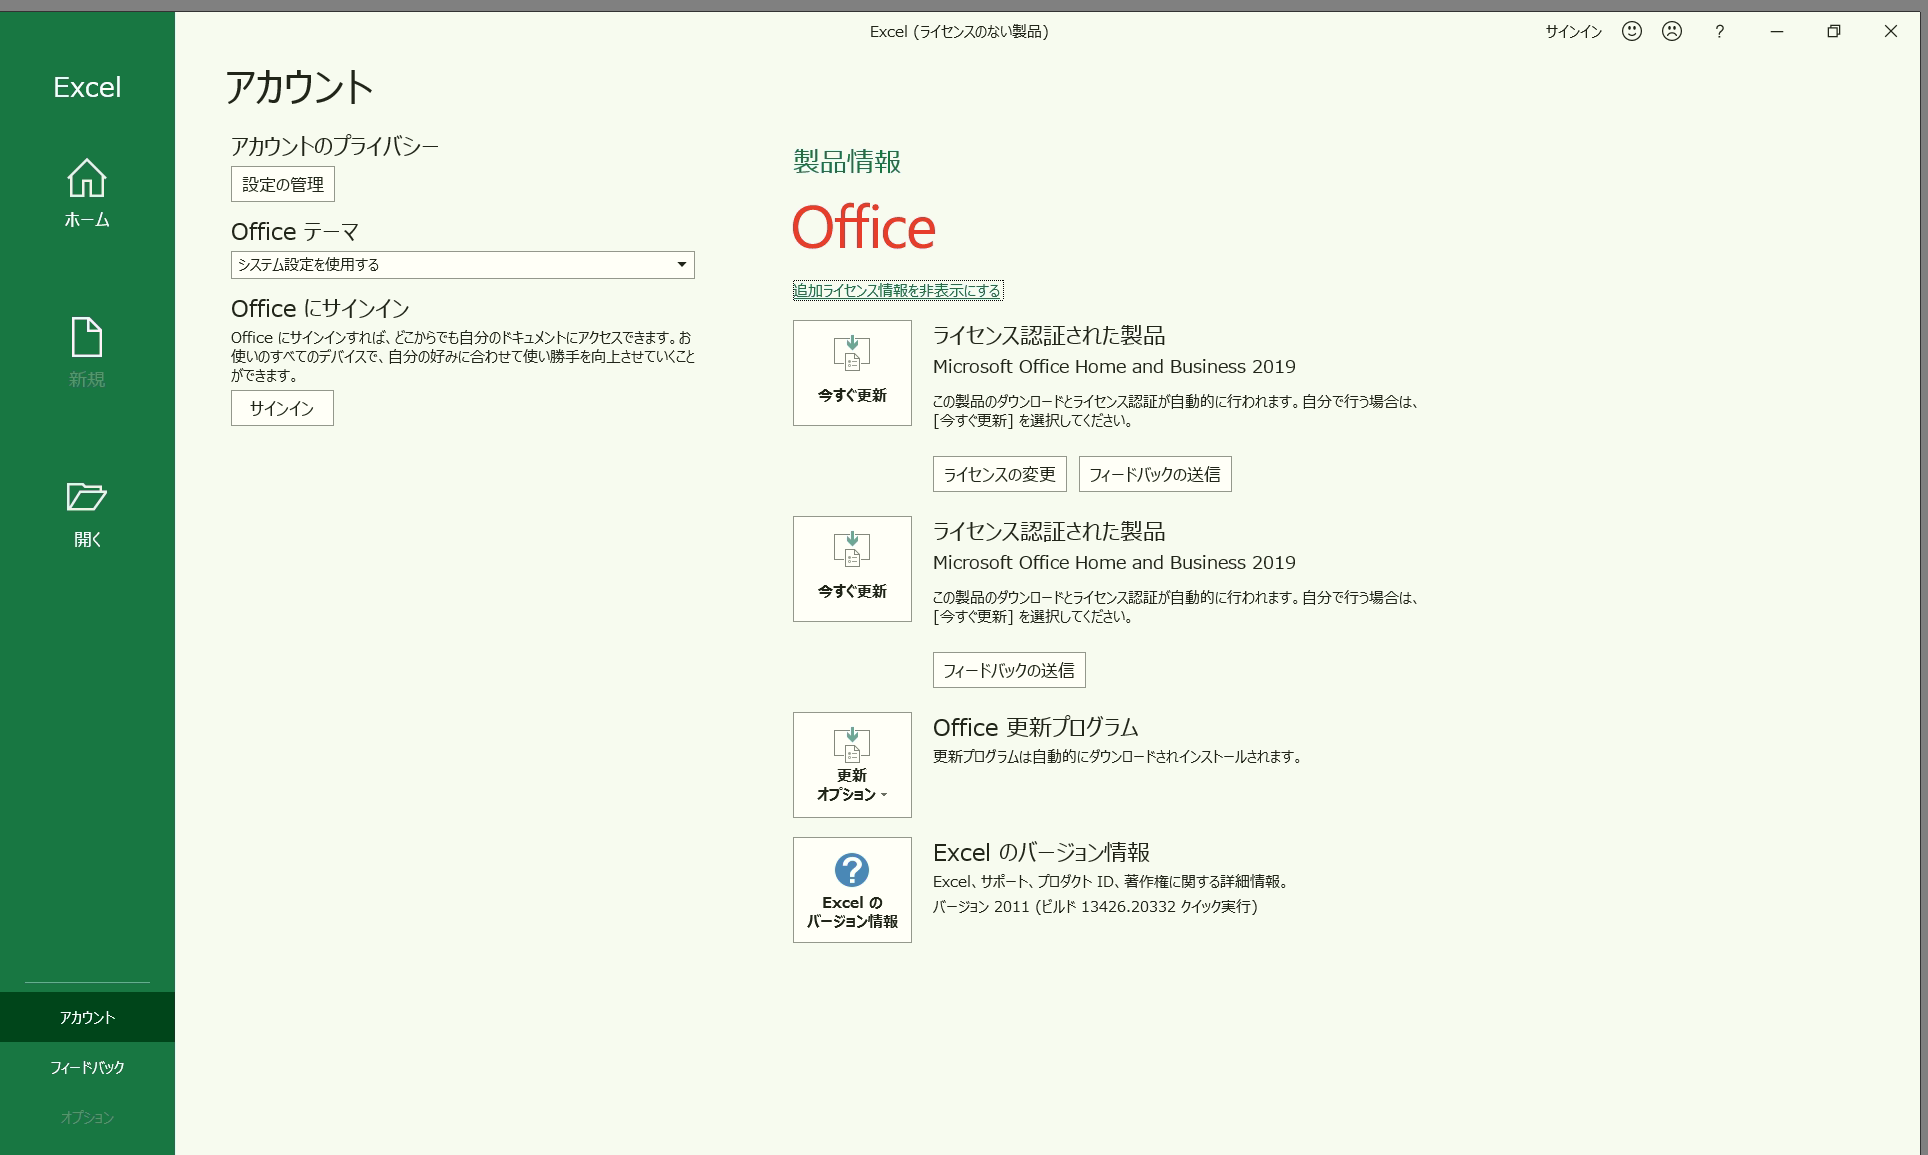Click the frowning feedback face icon
1928x1155 pixels.
1672,31
